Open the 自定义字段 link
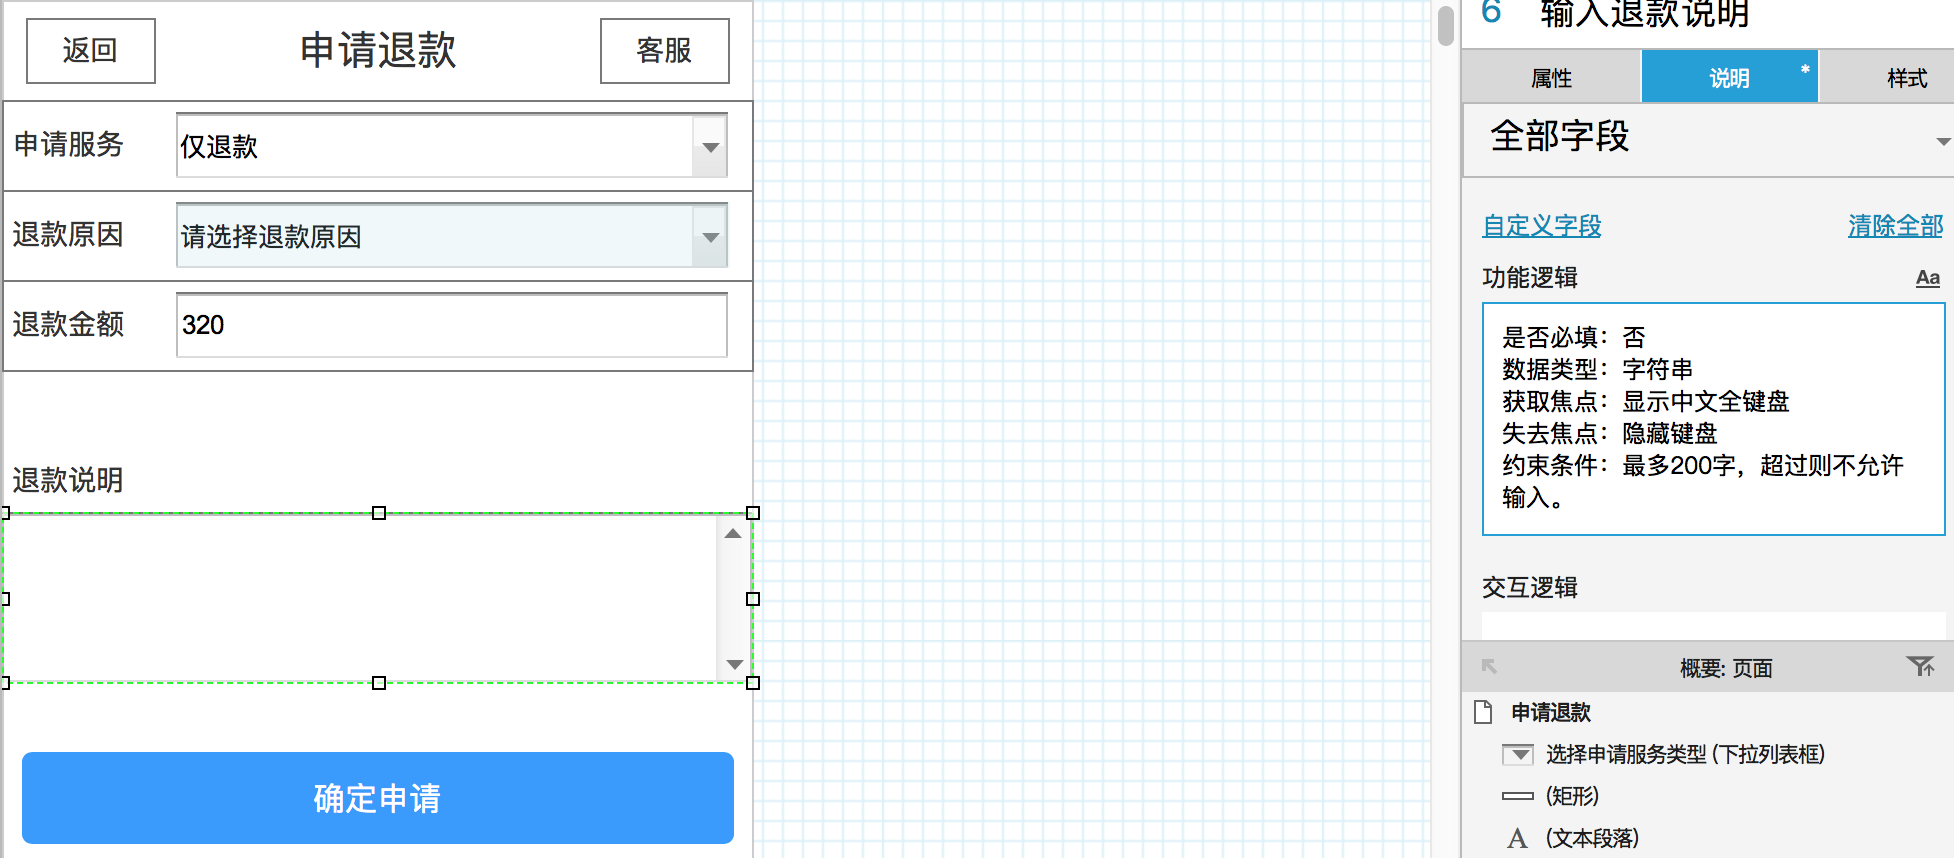 1541,226
